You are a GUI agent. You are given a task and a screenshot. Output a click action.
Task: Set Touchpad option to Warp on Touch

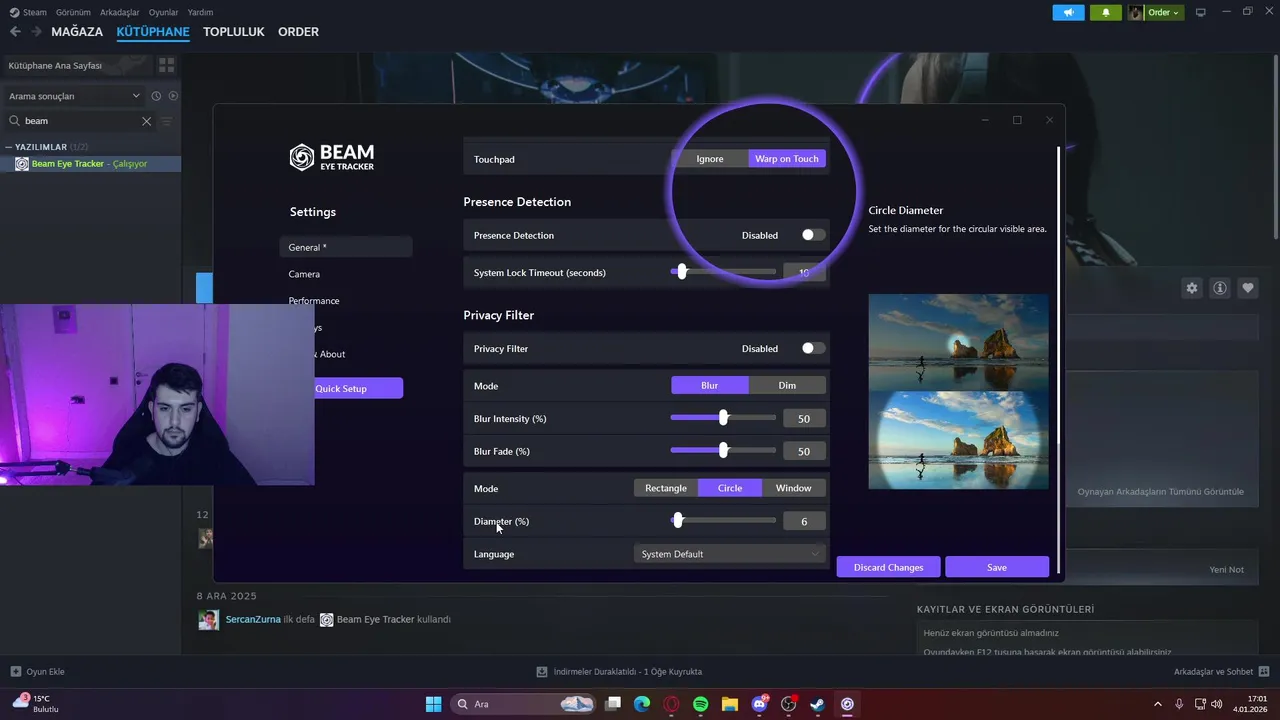click(787, 159)
